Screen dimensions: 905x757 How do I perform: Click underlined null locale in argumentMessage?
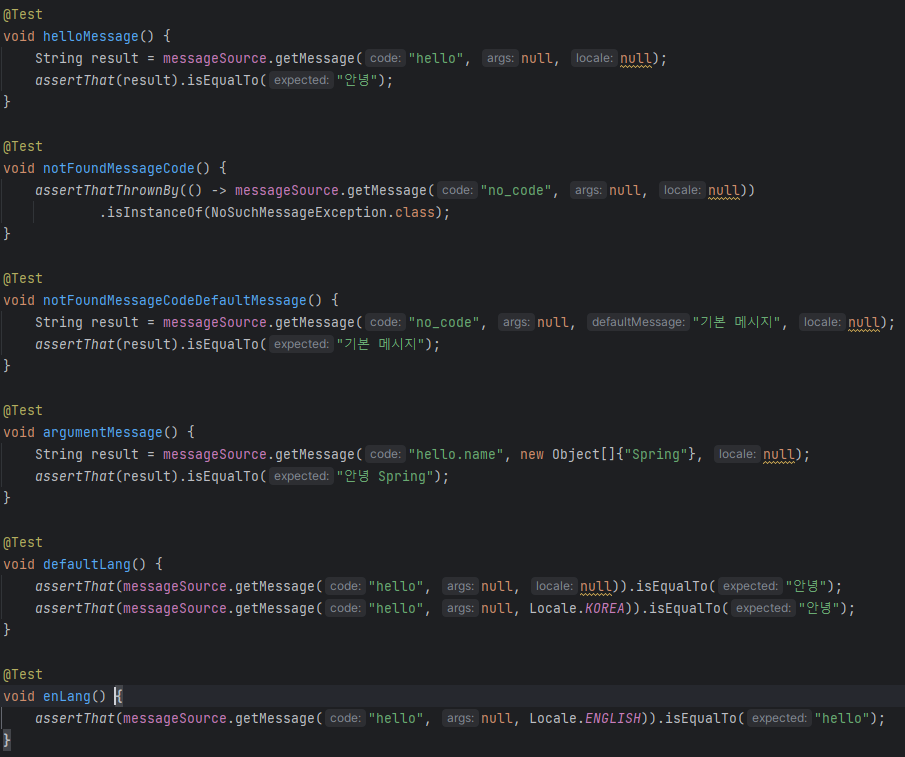tap(779, 455)
